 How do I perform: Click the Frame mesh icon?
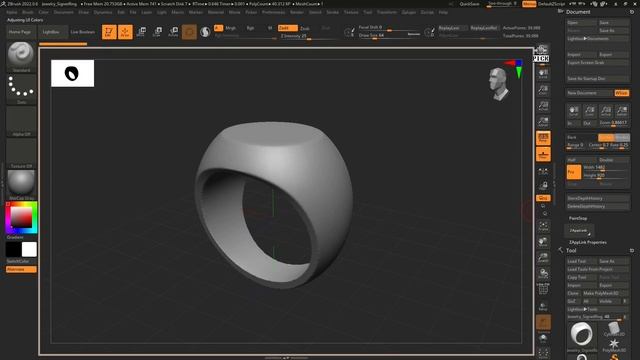[x=543, y=226]
